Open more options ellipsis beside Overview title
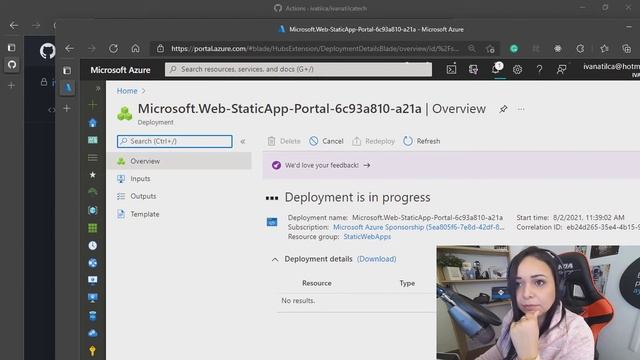 tap(521, 109)
